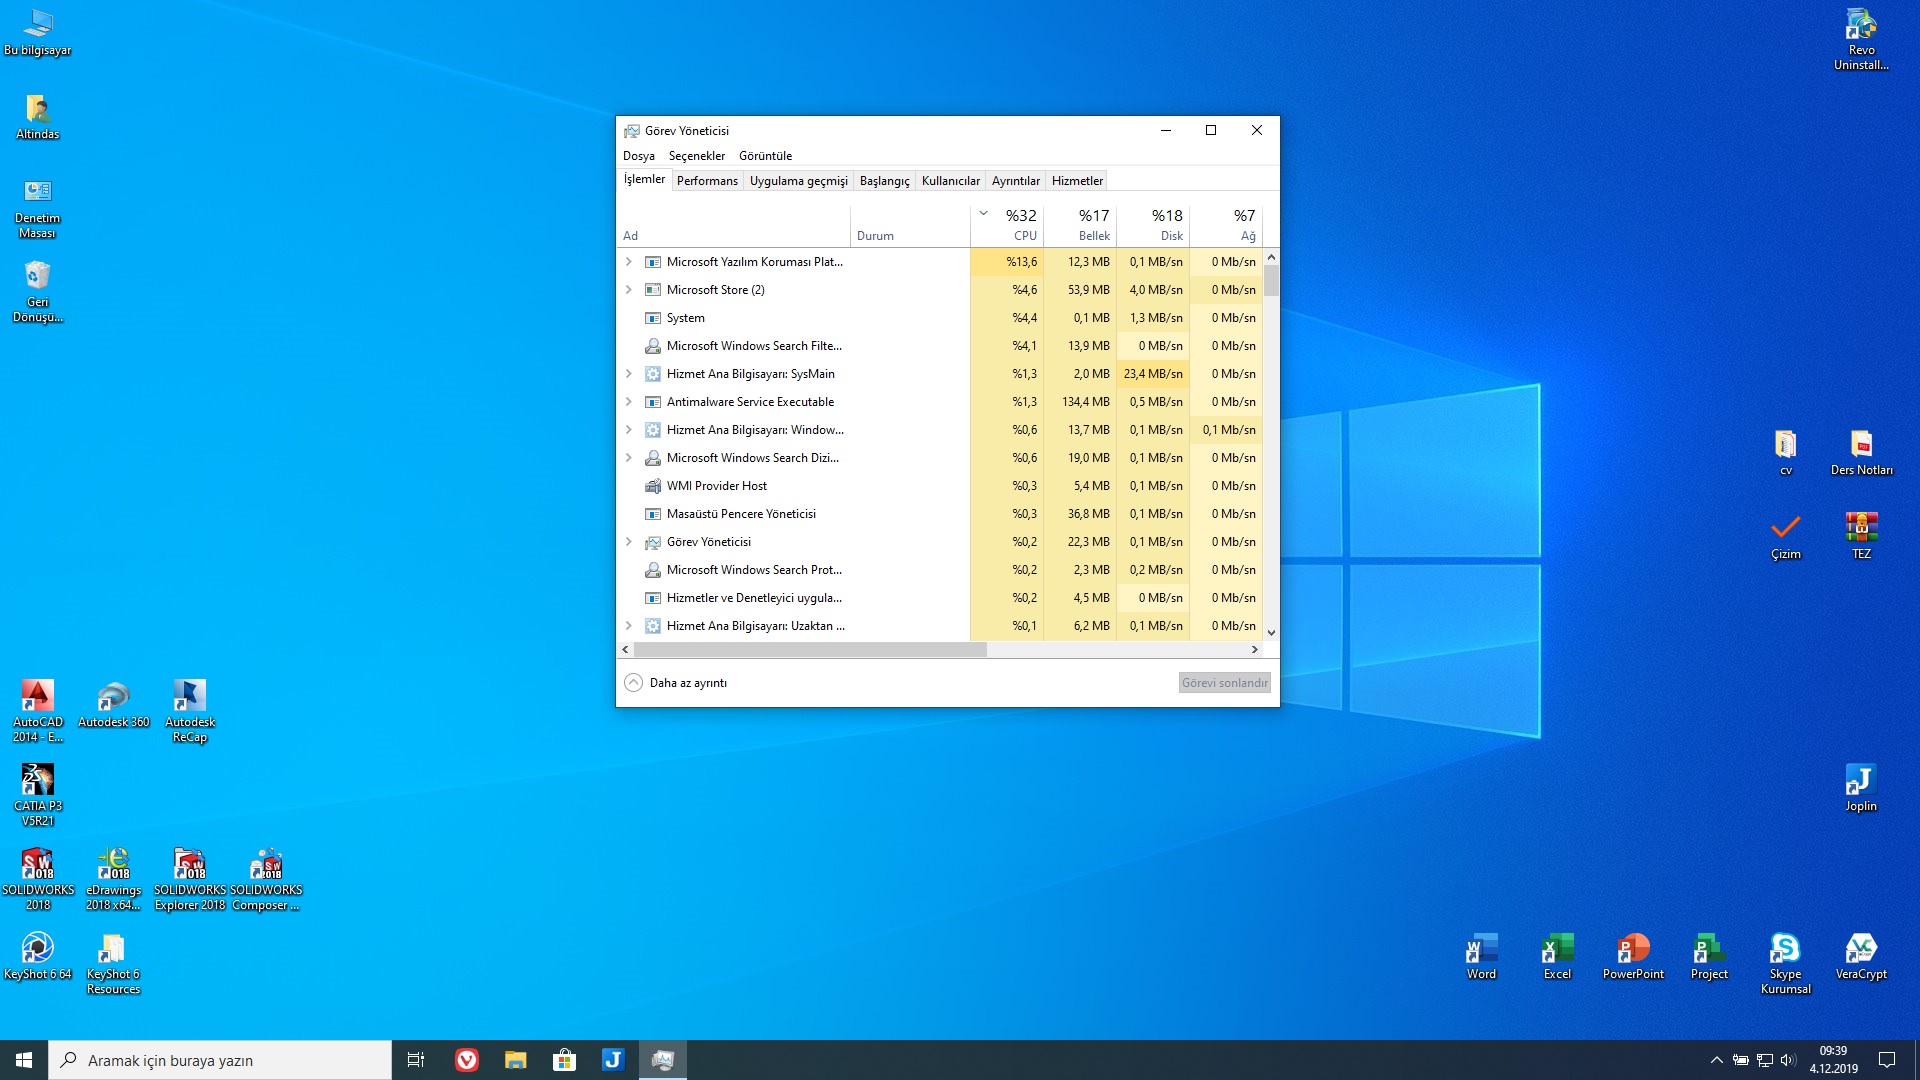This screenshot has height=1080, width=1920.
Task: Click Joplin icon in taskbar
Action: (x=613, y=1060)
